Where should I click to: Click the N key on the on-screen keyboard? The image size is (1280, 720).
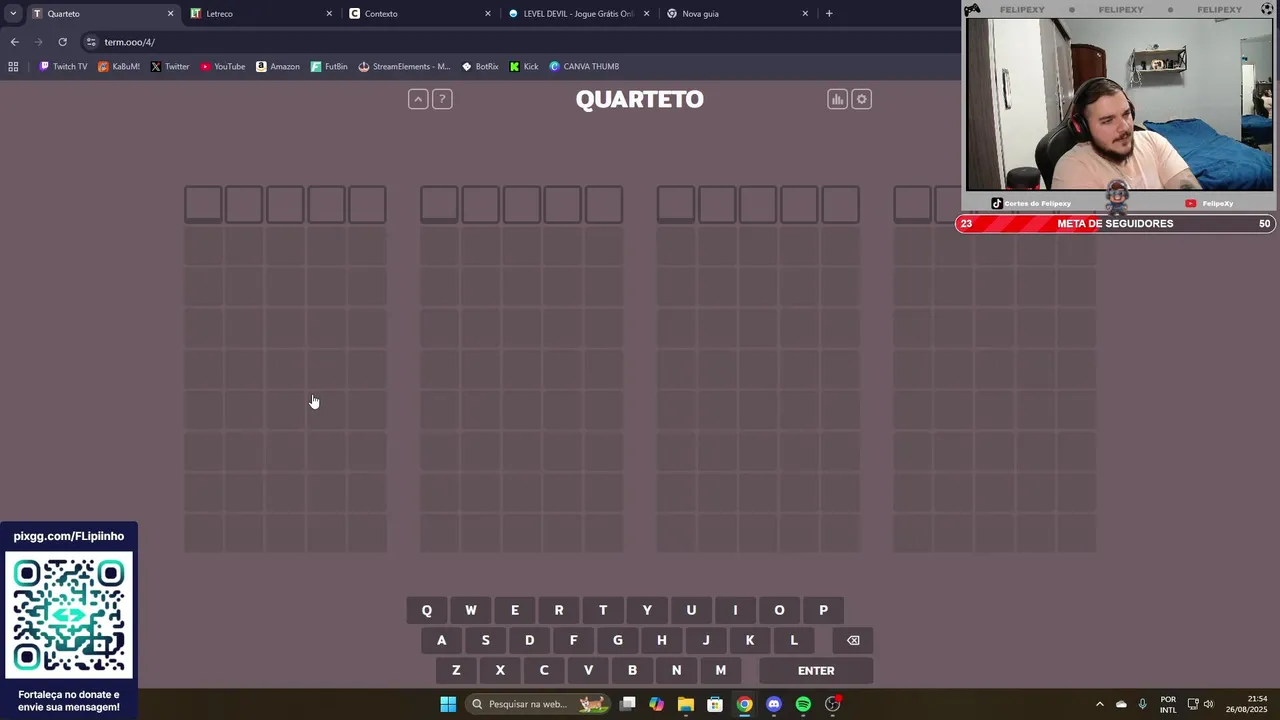[676, 670]
